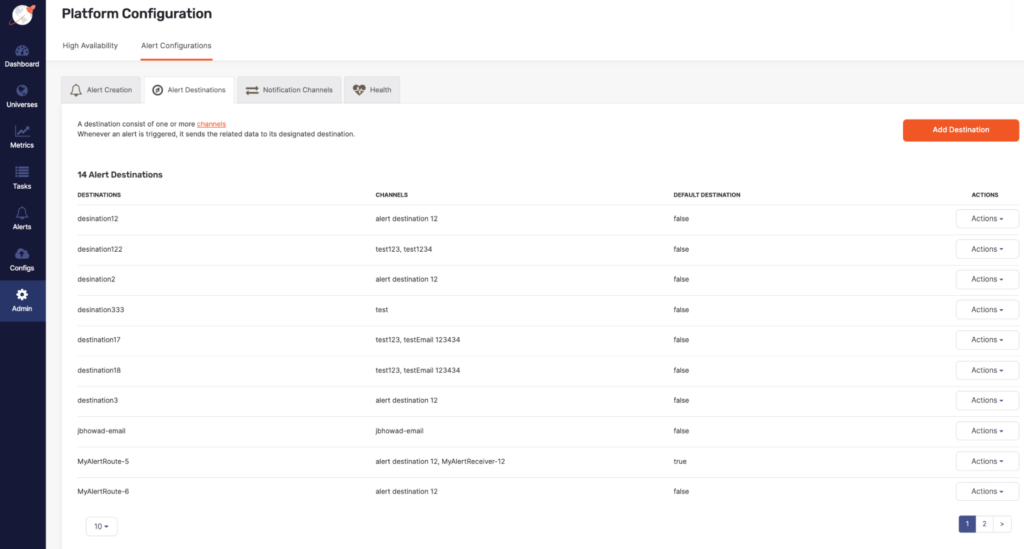1024x549 pixels.
Task: Click the '14 Alert Destinations' heading
Action: [x=120, y=175]
